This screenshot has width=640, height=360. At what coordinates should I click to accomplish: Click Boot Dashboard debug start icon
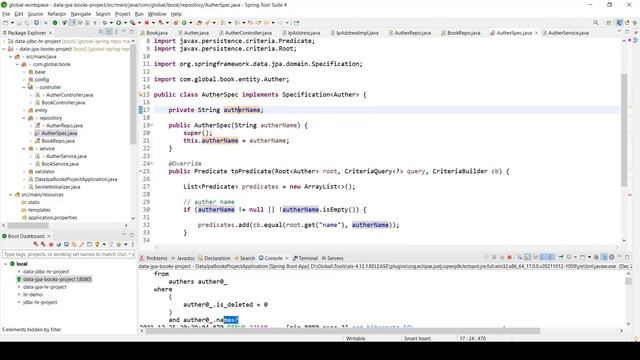43,244
